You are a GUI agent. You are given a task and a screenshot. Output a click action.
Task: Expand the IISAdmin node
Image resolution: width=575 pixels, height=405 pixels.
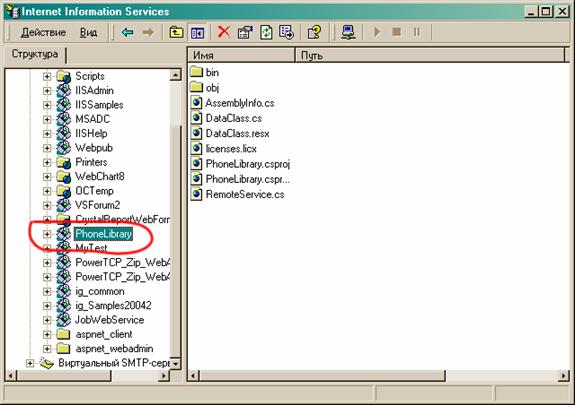(47, 91)
